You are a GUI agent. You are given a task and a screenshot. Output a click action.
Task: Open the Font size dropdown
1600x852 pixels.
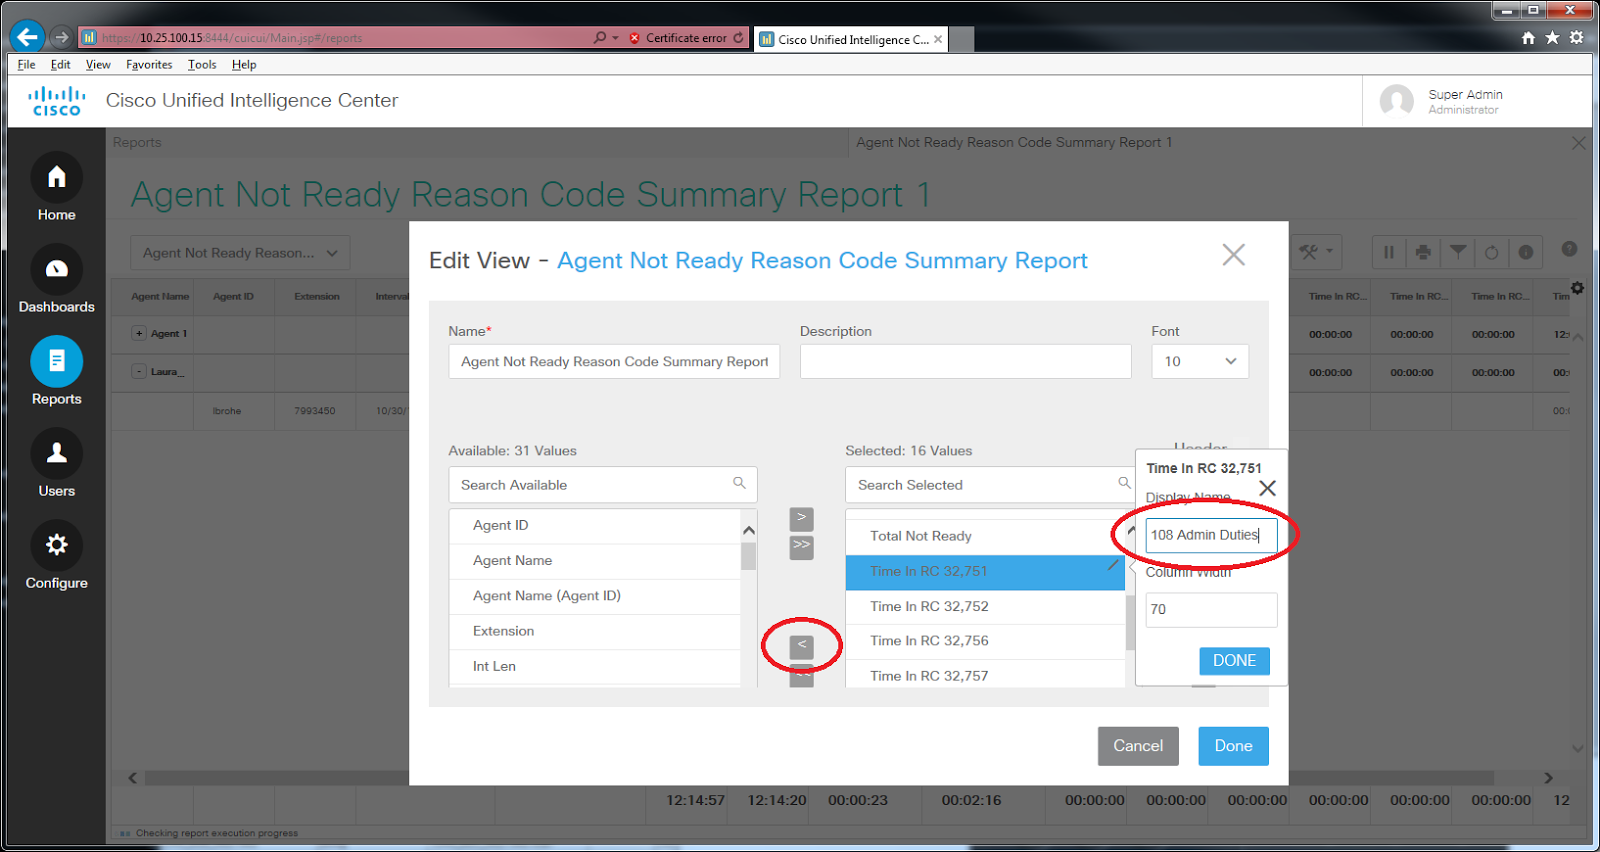pyautogui.click(x=1200, y=361)
